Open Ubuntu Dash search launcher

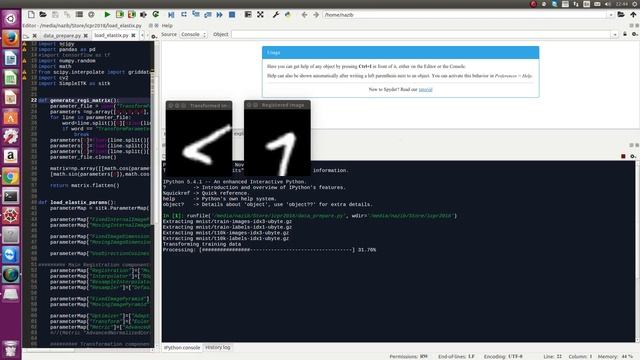11,18
